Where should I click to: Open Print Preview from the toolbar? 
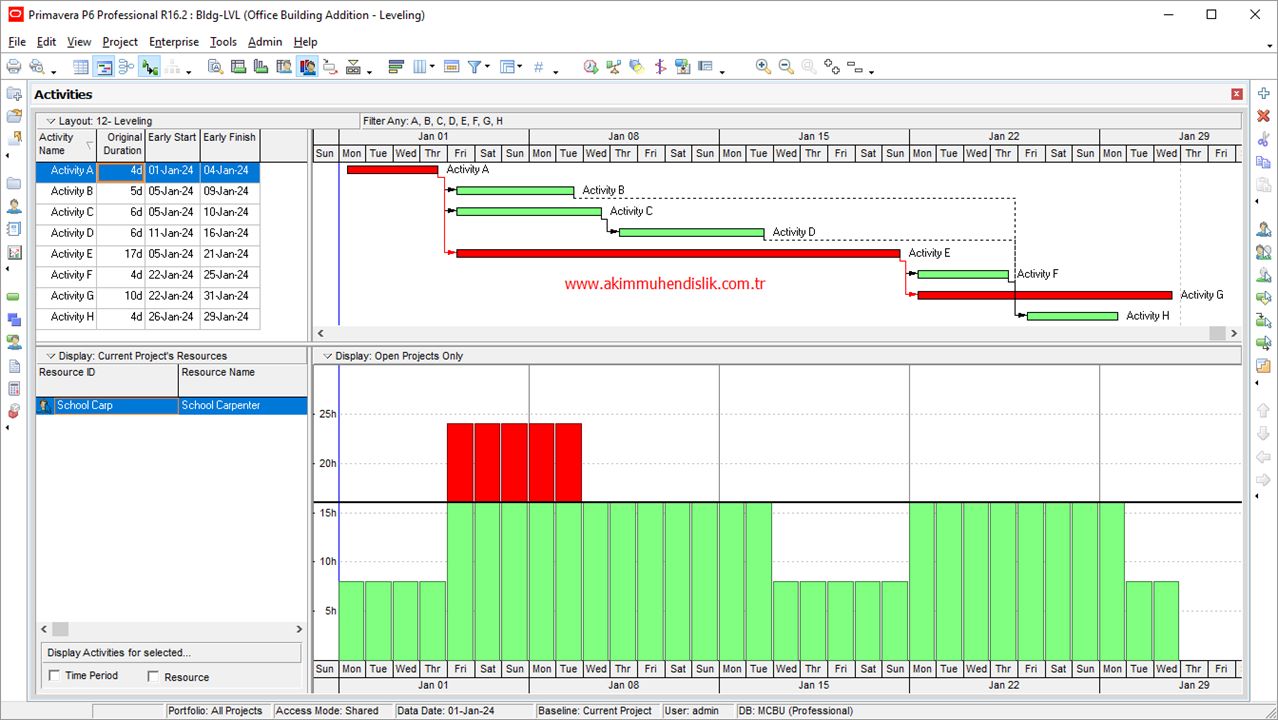point(37,67)
